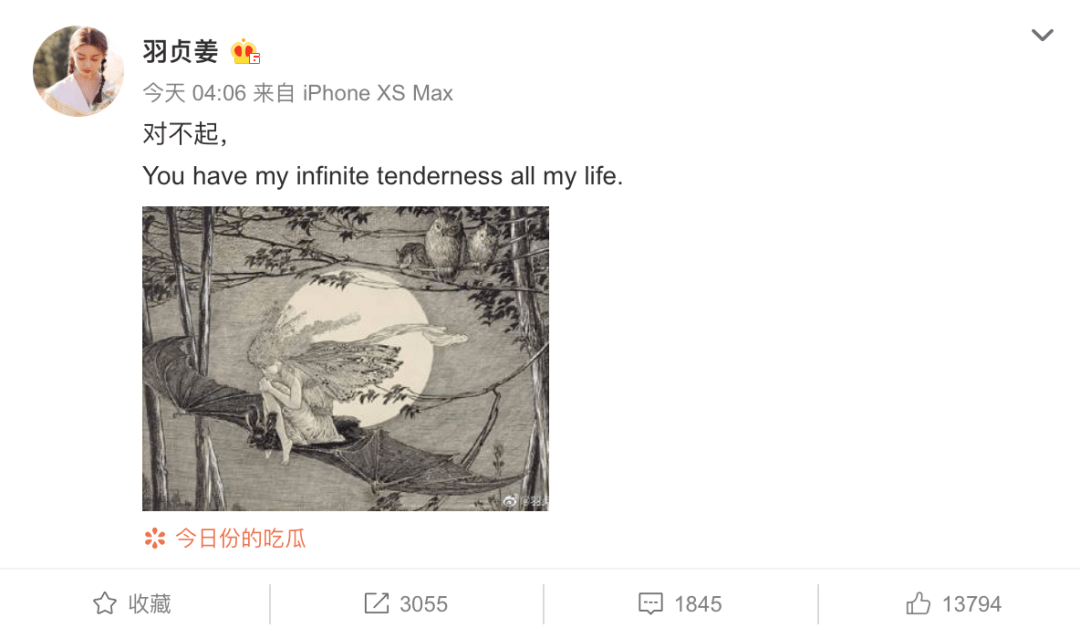Visit the 羽贞姜 username profile link
1080x628 pixels.
pyautogui.click(x=180, y=52)
